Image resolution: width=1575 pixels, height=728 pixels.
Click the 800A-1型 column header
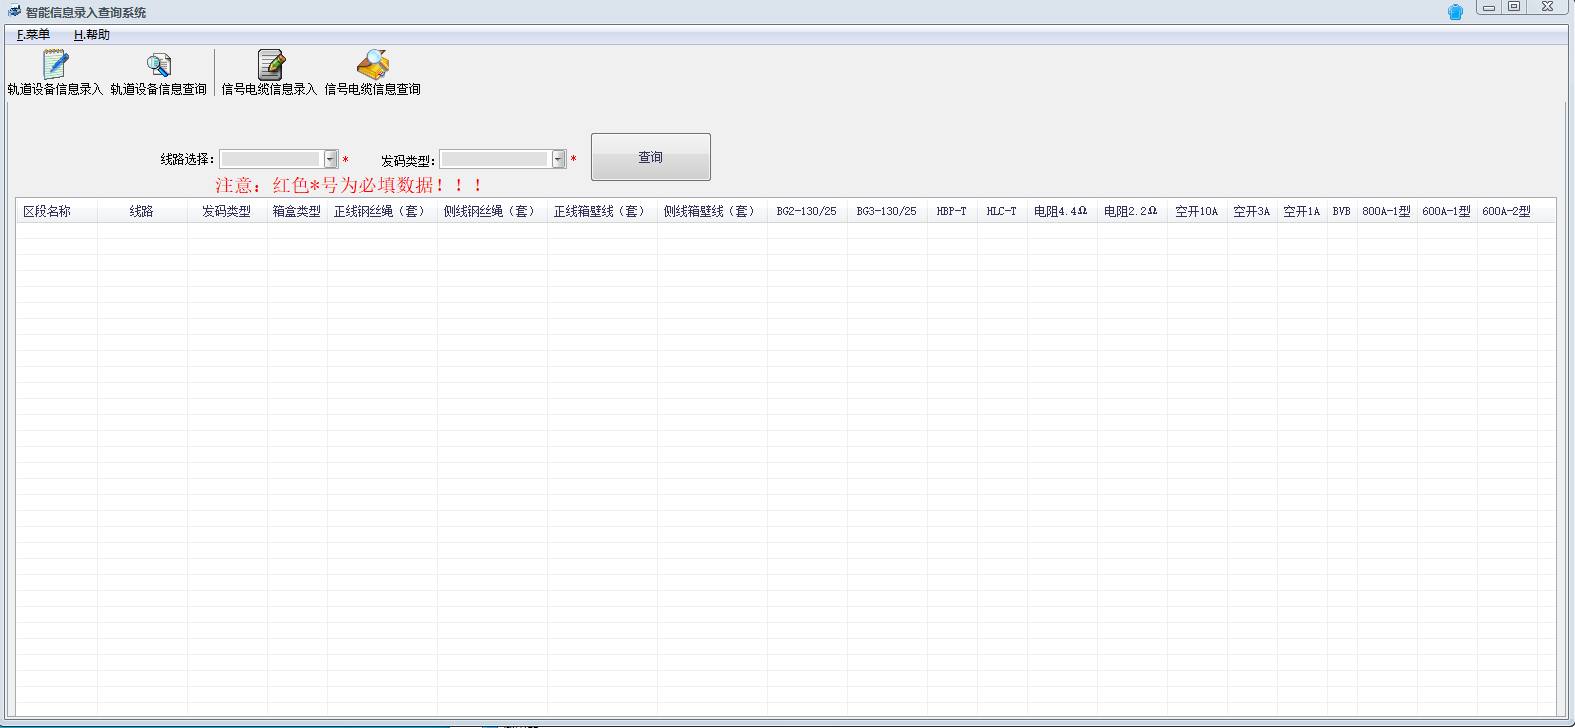[x=1387, y=211]
